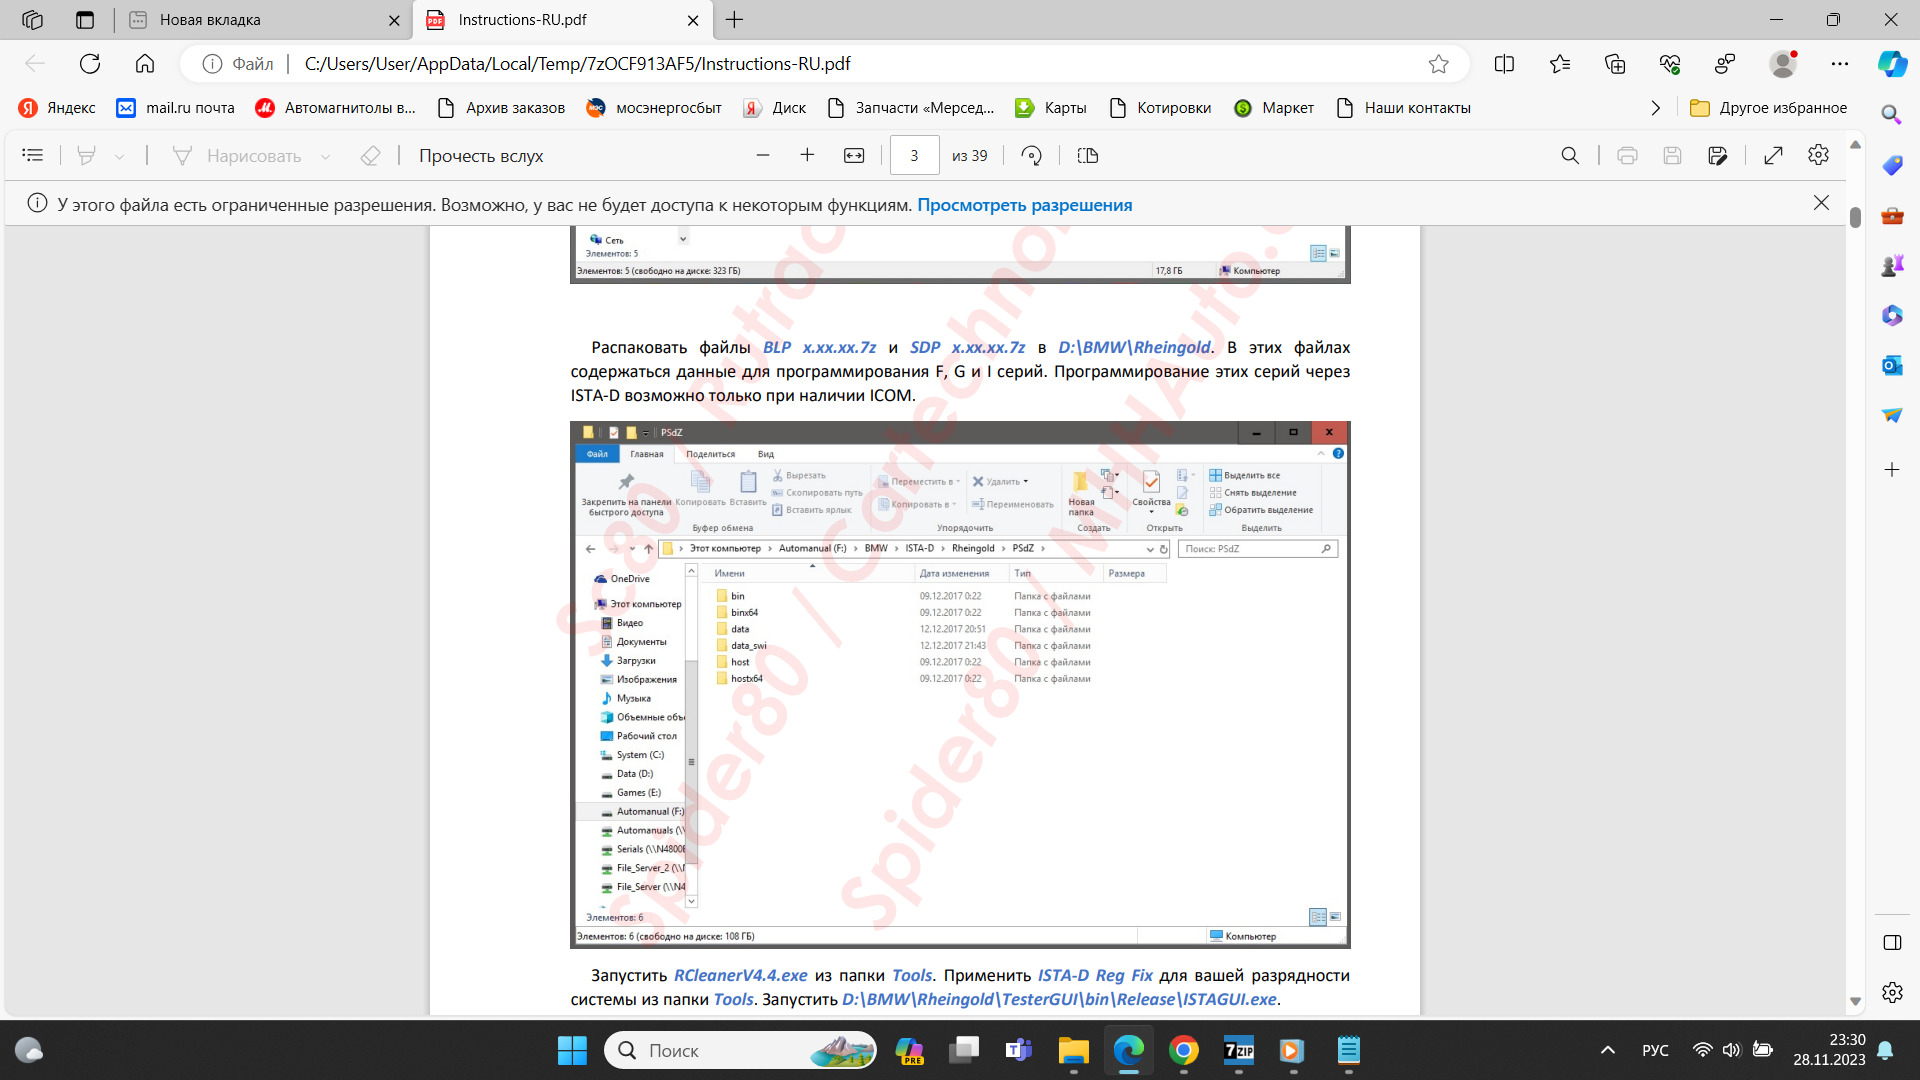Expand Draw tool options arrow
1920x1080 pixels.
click(325, 156)
